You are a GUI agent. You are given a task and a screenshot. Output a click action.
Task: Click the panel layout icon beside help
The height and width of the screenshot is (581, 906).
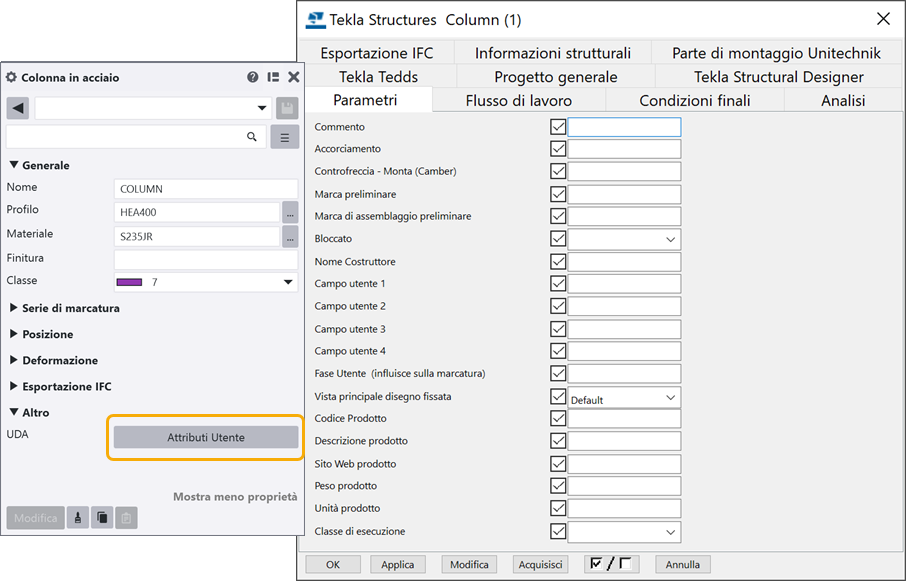(x=273, y=77)
